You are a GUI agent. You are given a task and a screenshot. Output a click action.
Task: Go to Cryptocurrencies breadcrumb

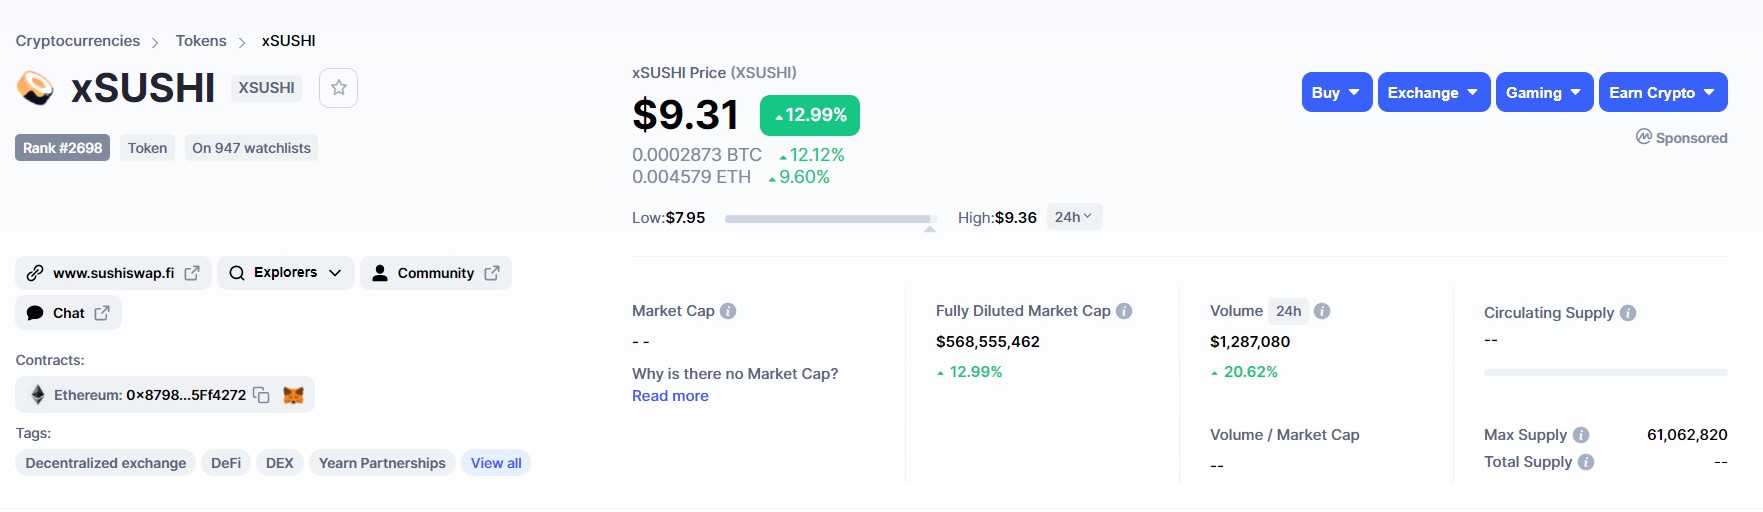[x=78, y=41]
